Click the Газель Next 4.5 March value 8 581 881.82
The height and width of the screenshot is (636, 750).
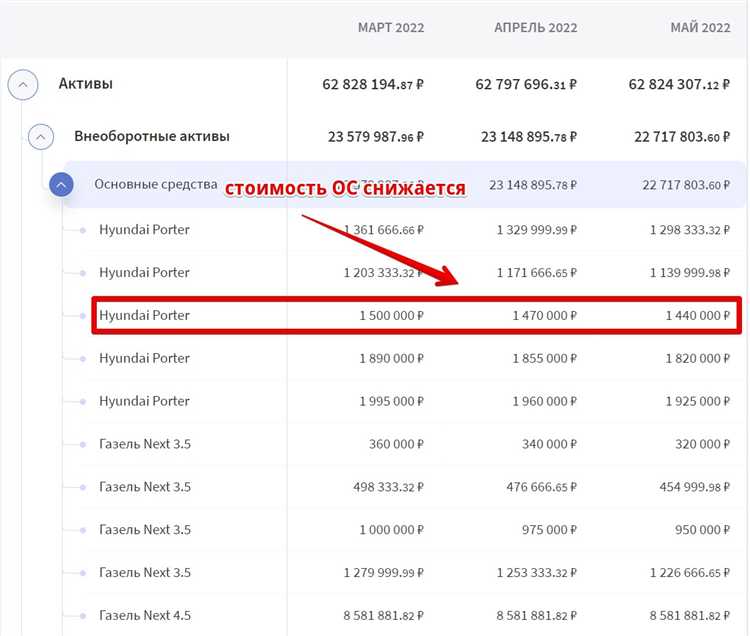[x=383, y=615]
